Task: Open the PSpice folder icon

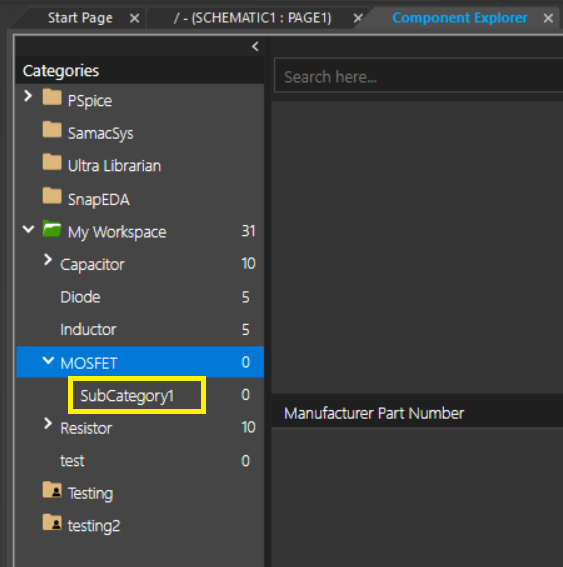Action: click(52, 97)
